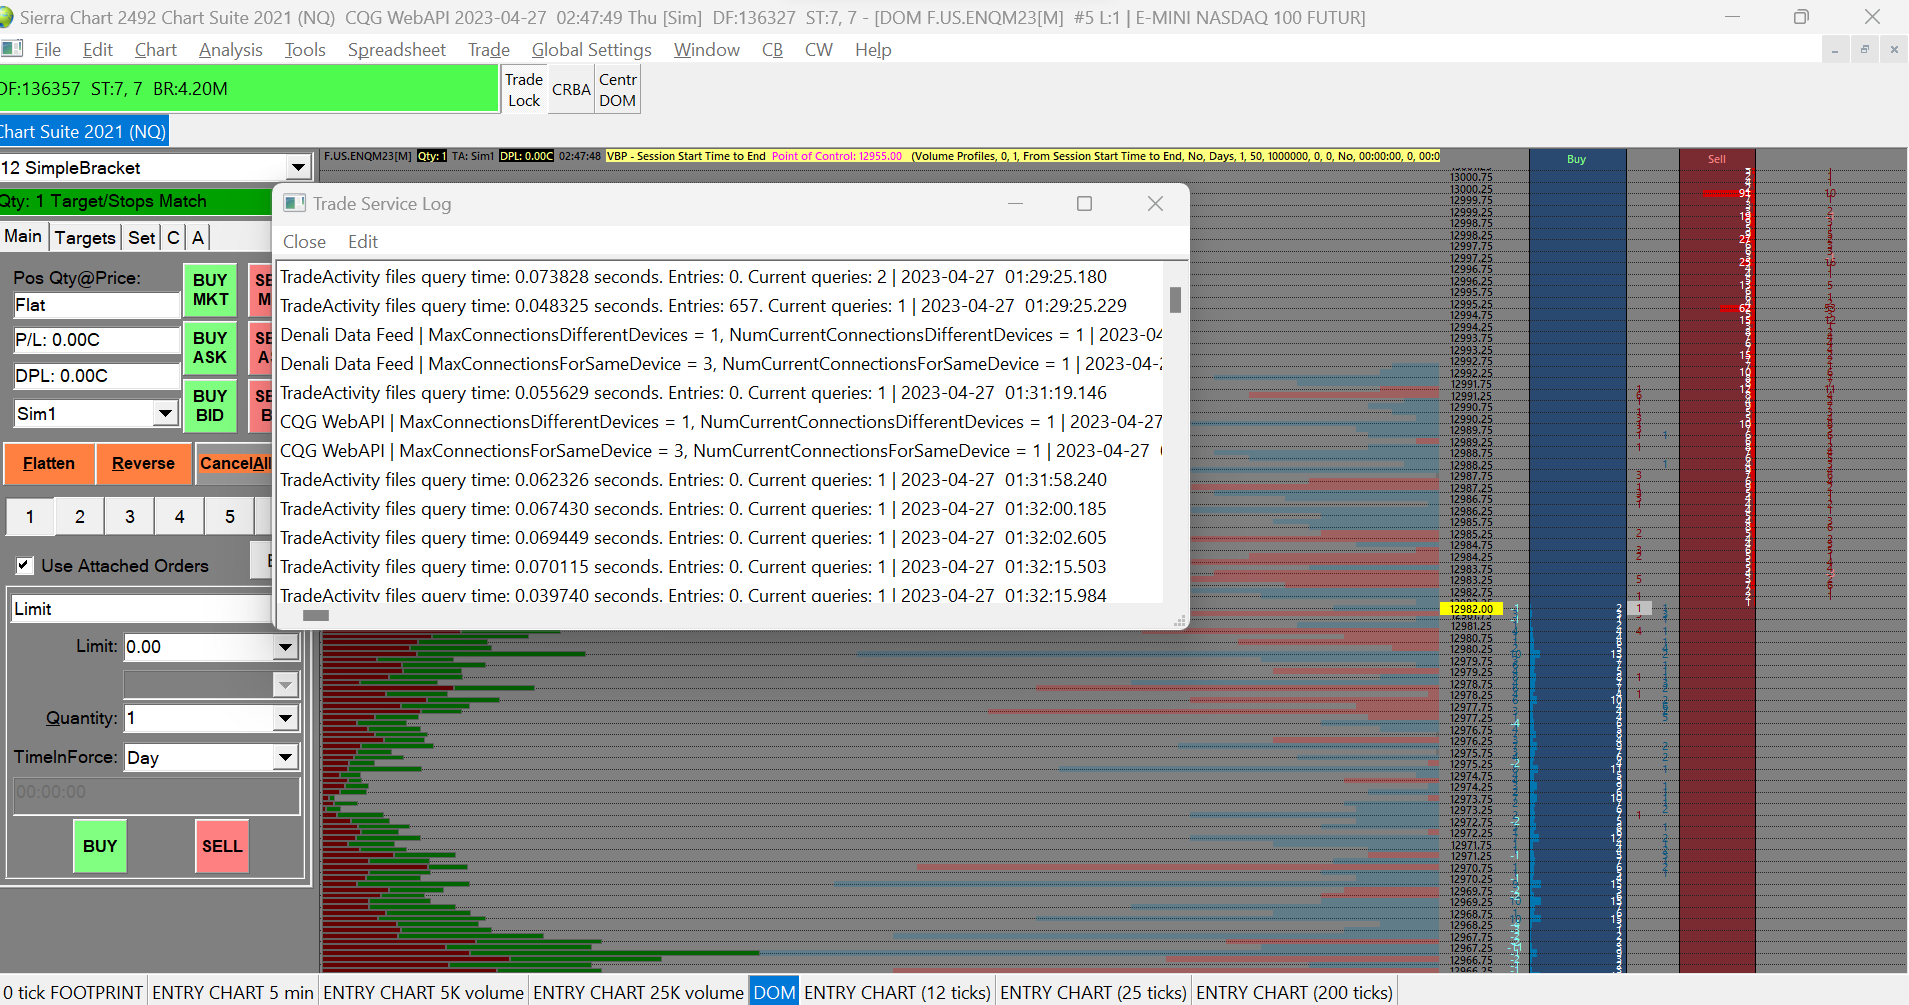Select quantity preset 5
The image size is (1909, 1005).
click(x=230, y=517)
